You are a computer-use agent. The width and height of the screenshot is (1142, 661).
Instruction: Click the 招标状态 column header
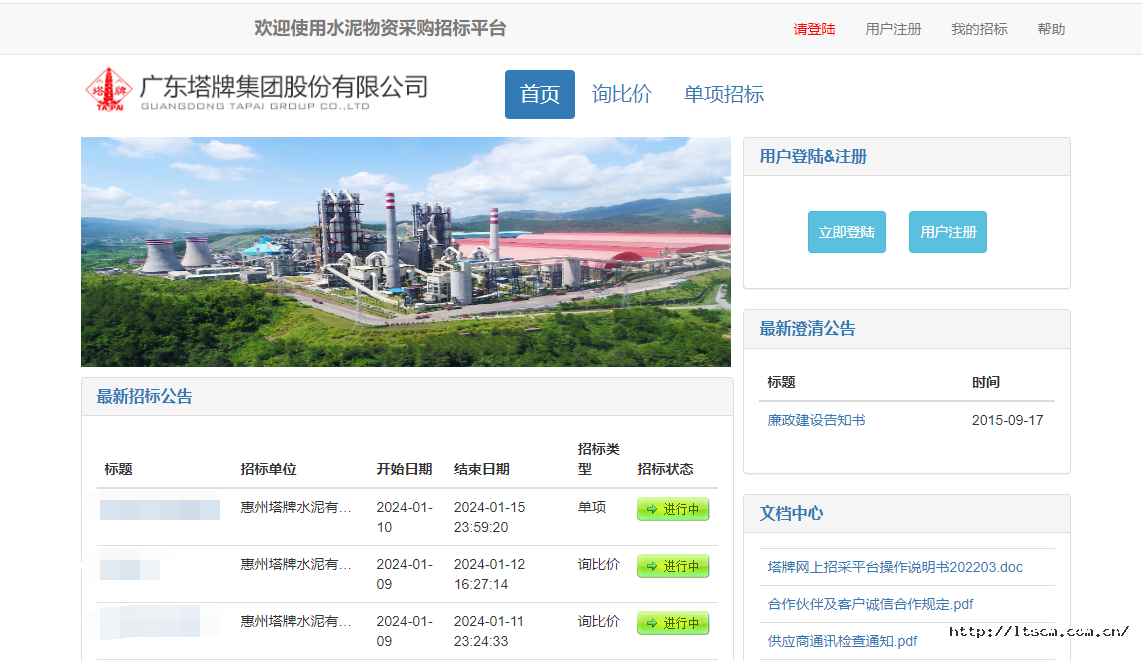coord(665,470)
